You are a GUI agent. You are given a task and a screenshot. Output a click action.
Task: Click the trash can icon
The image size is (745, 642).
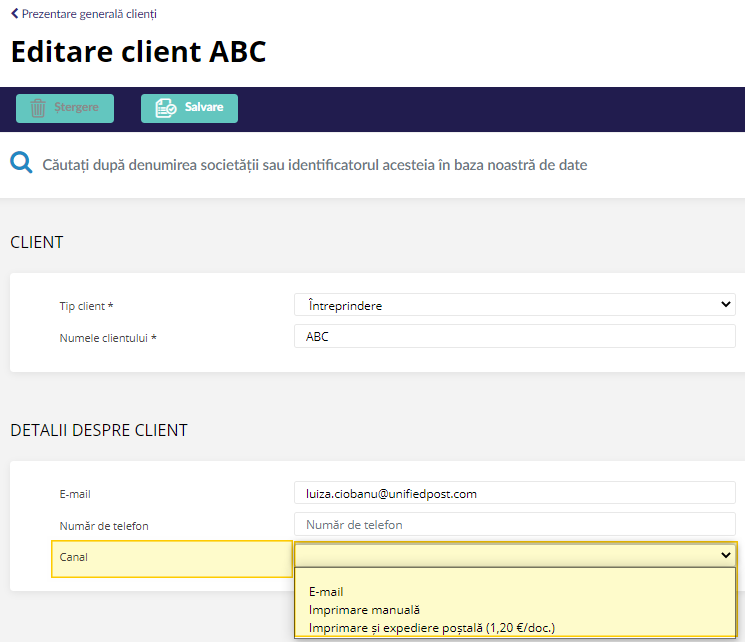click(x=38, y=108)
